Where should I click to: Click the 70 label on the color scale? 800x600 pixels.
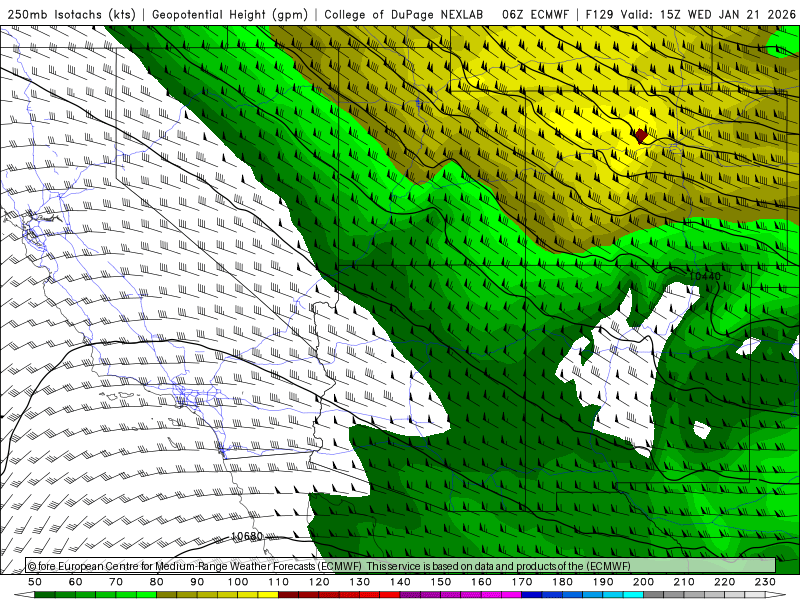[x=116, y=582]
